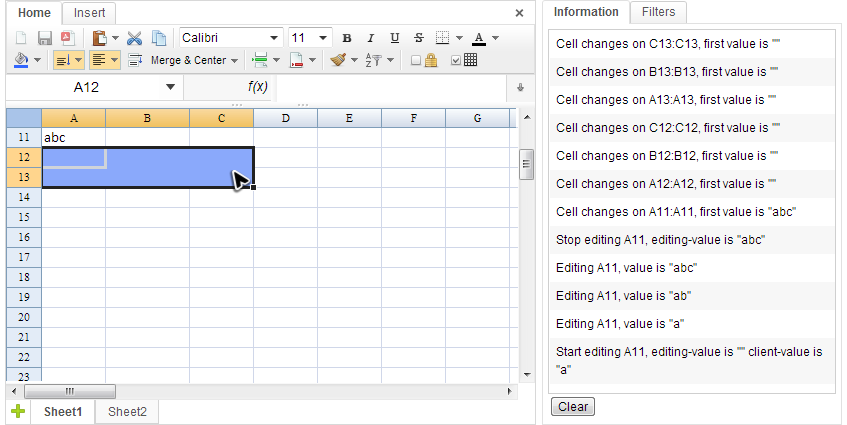
Task: Select column E header
Action: pos(349,118)
